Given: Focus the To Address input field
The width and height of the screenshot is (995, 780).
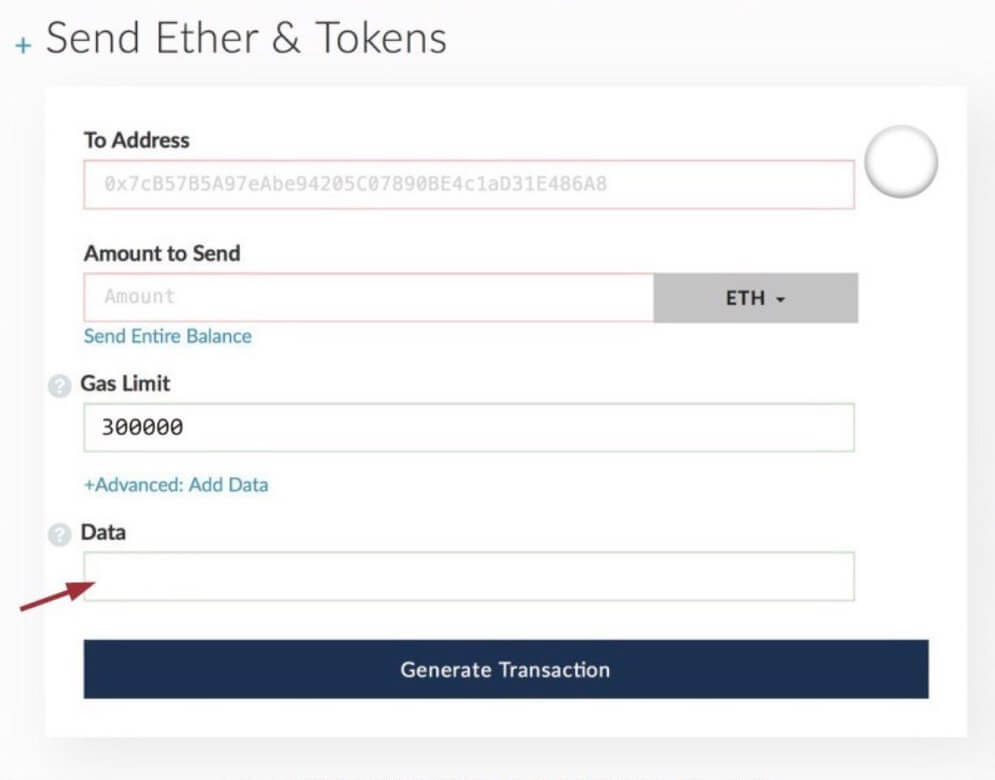Looking at the screenshot, I should tap(468, 184).
